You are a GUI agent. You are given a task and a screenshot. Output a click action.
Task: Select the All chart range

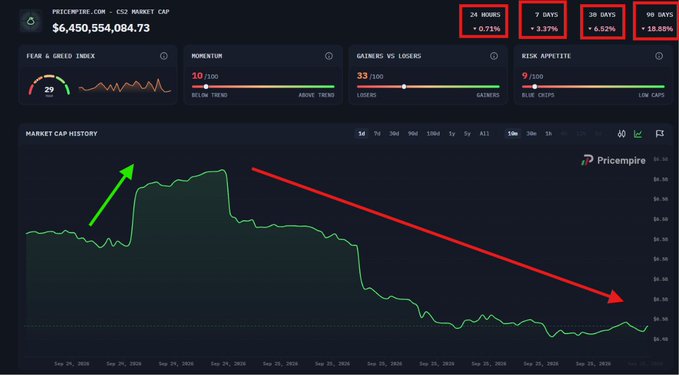(484, 134)
